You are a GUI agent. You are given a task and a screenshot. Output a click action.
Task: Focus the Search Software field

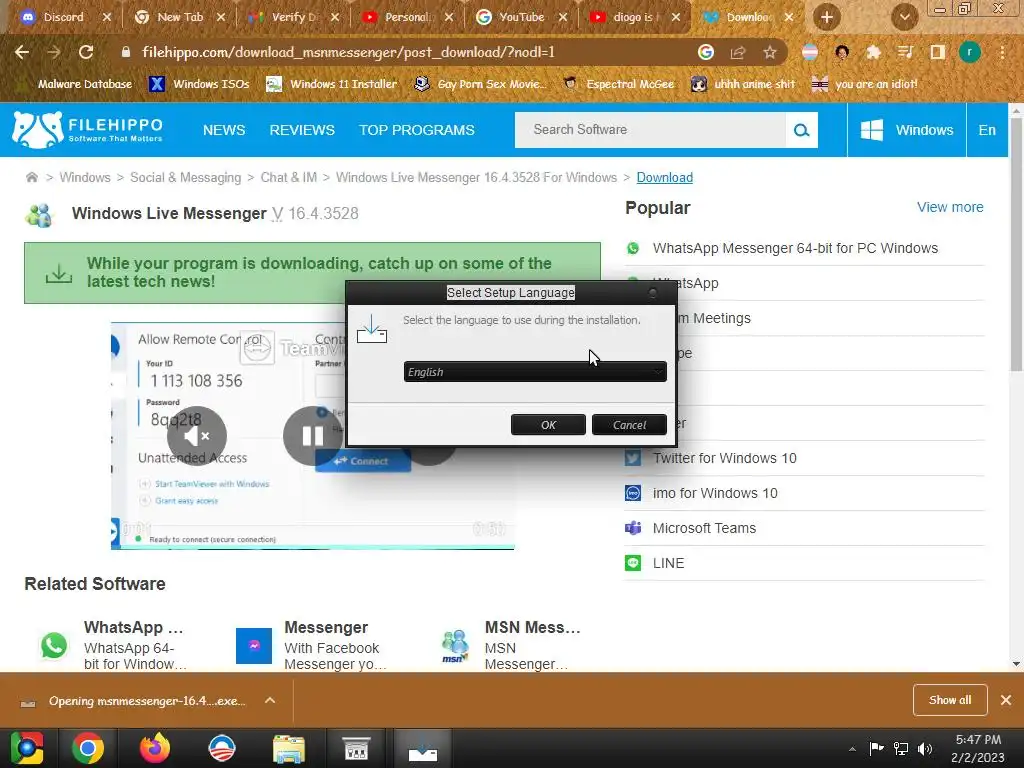tap(650, 130)
